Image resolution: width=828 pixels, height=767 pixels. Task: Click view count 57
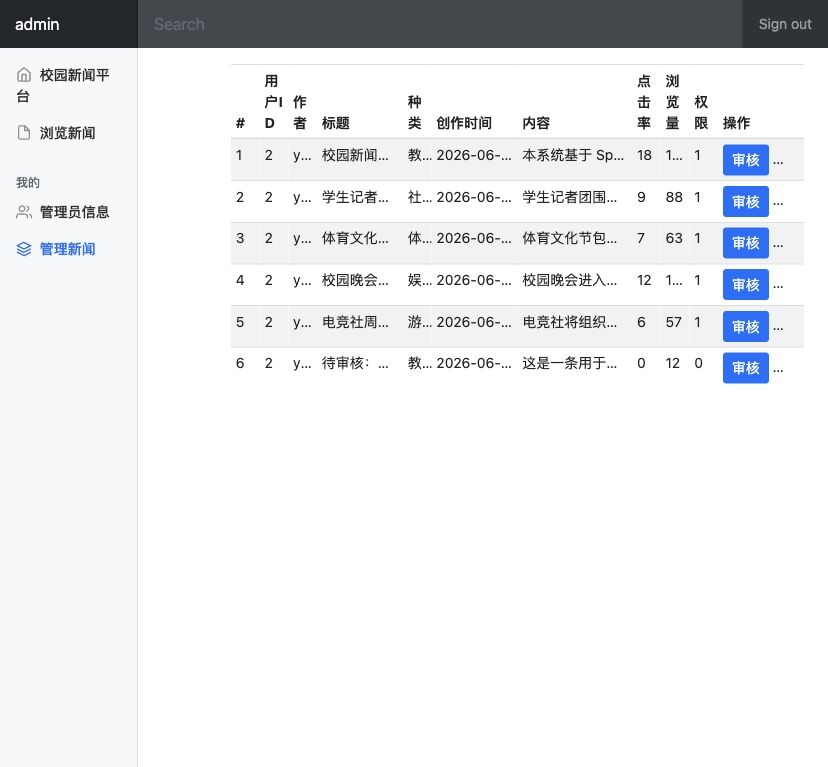673,322
